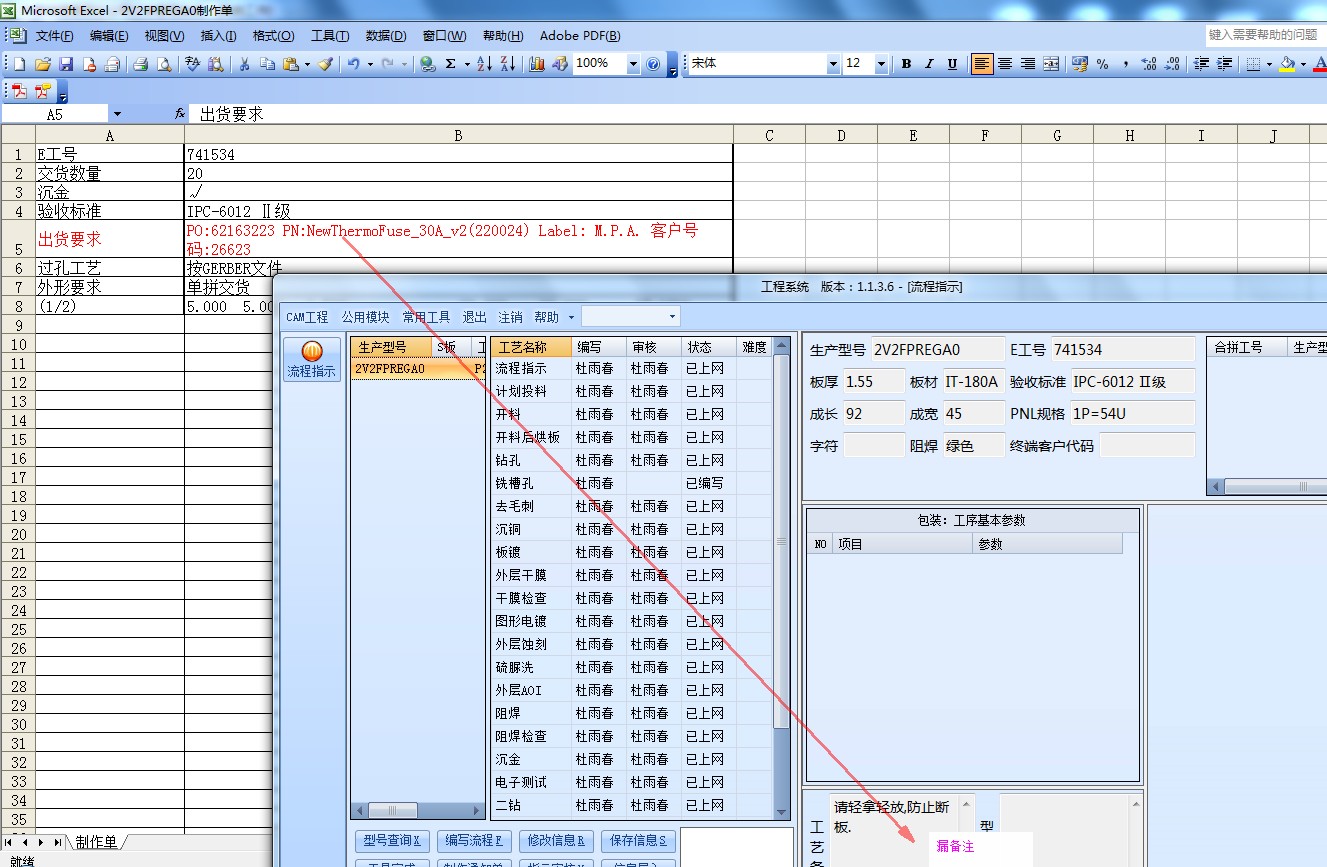Viewport: 1327px width, 867px height.
Task: Open the 数据(D) menu
Action: point(386,36)
